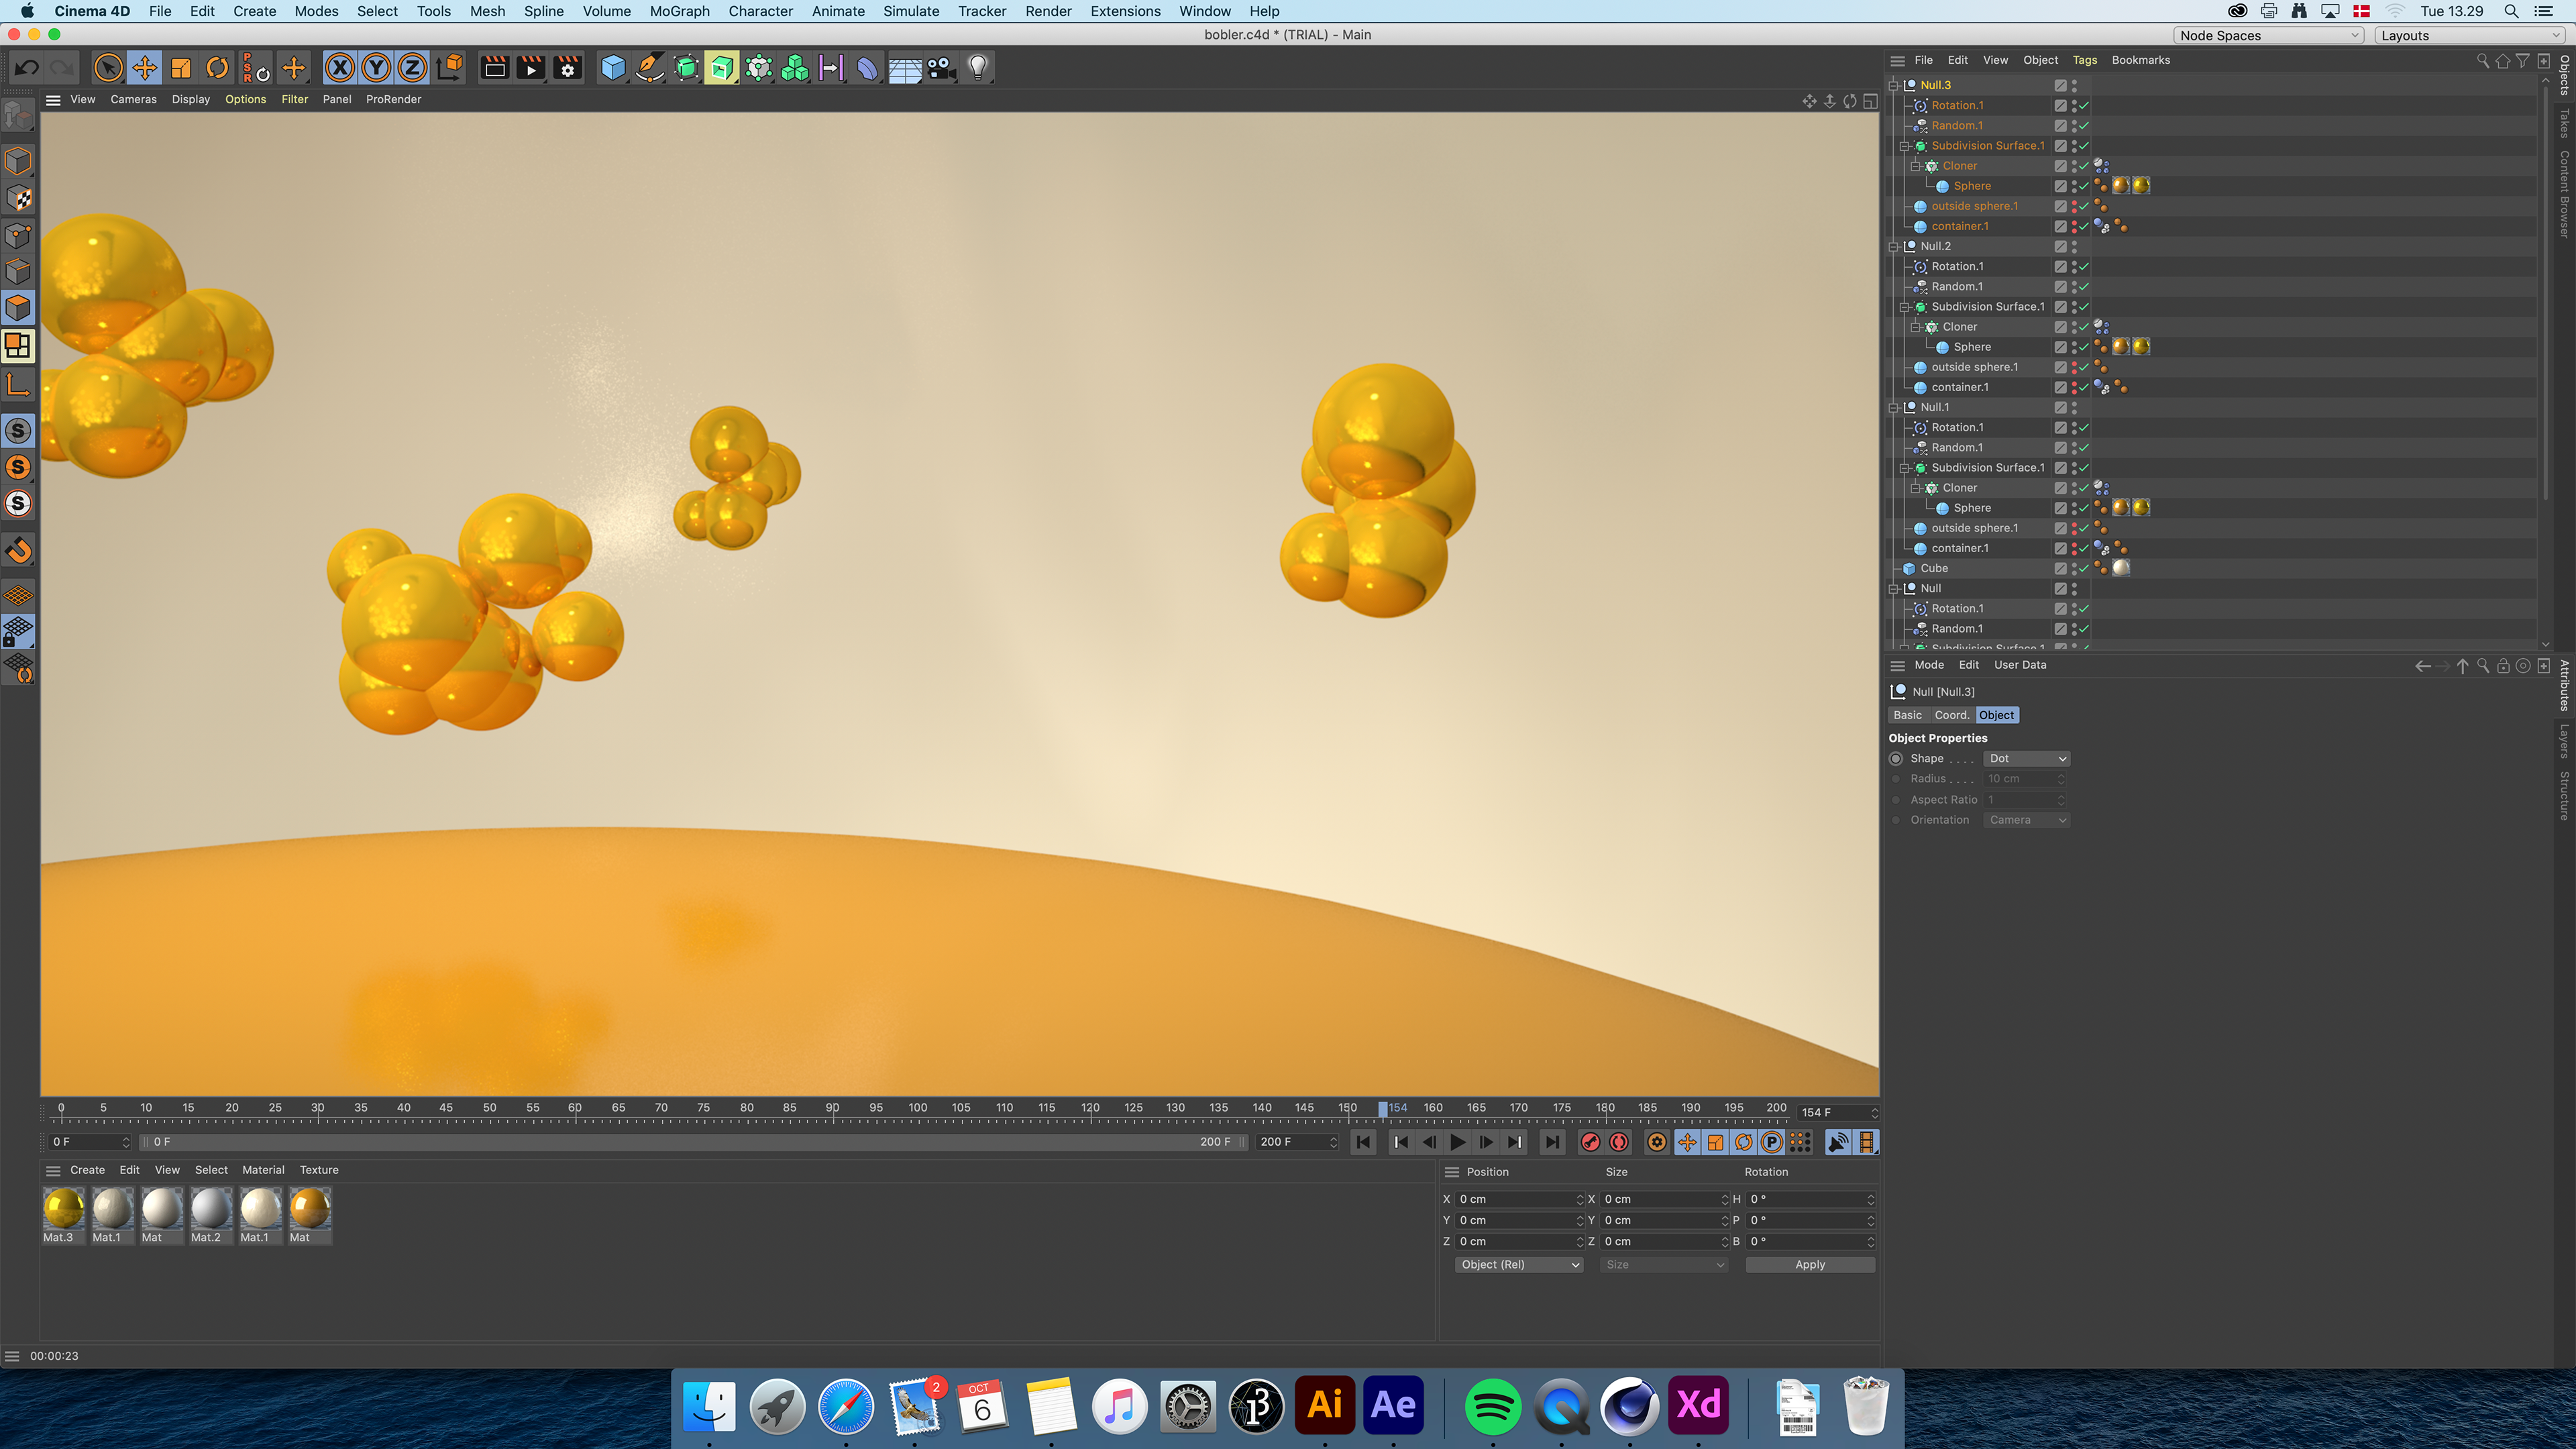The image size is (2576, 1449).
Task: Open the Shape dropdown set to Dot
Action: 2026,758
